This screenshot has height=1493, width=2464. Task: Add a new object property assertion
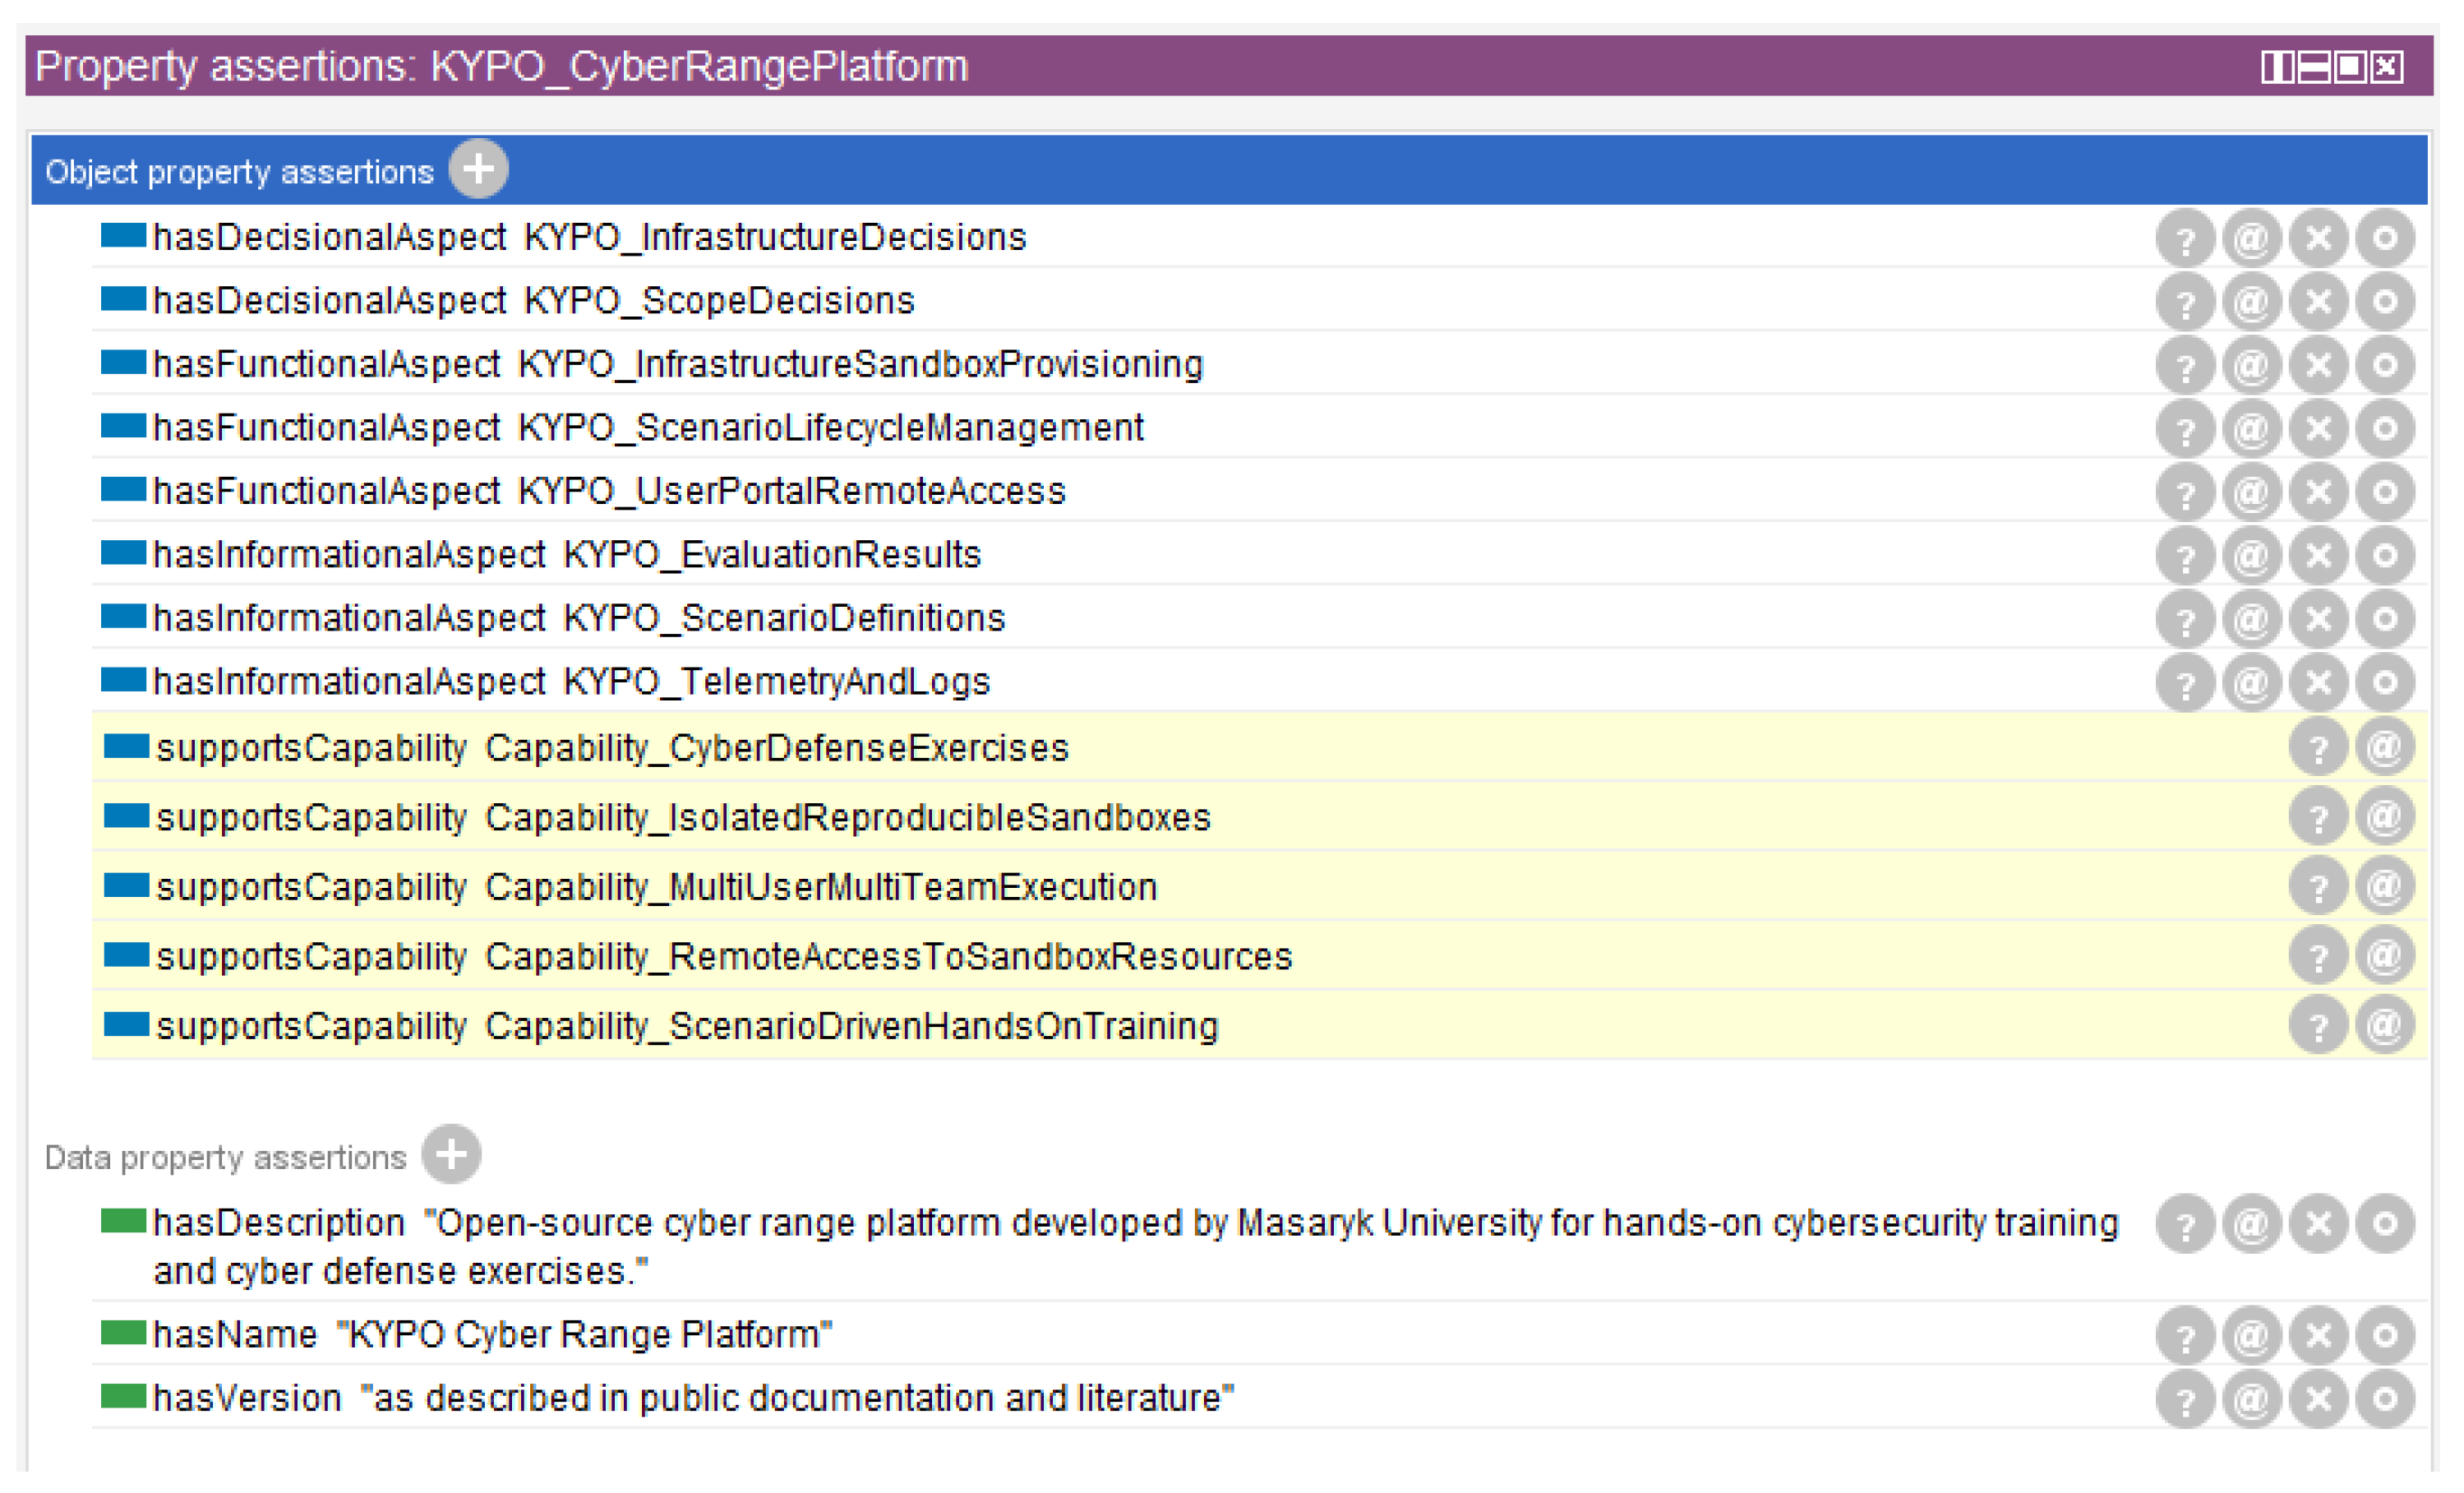coord(478,169)
